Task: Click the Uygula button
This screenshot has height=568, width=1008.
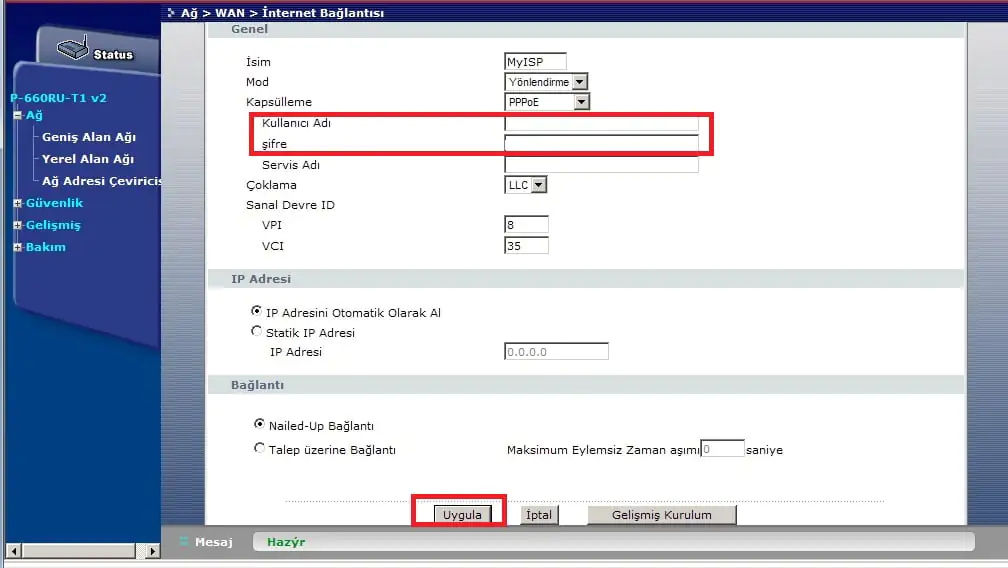Action: [462, 515]
